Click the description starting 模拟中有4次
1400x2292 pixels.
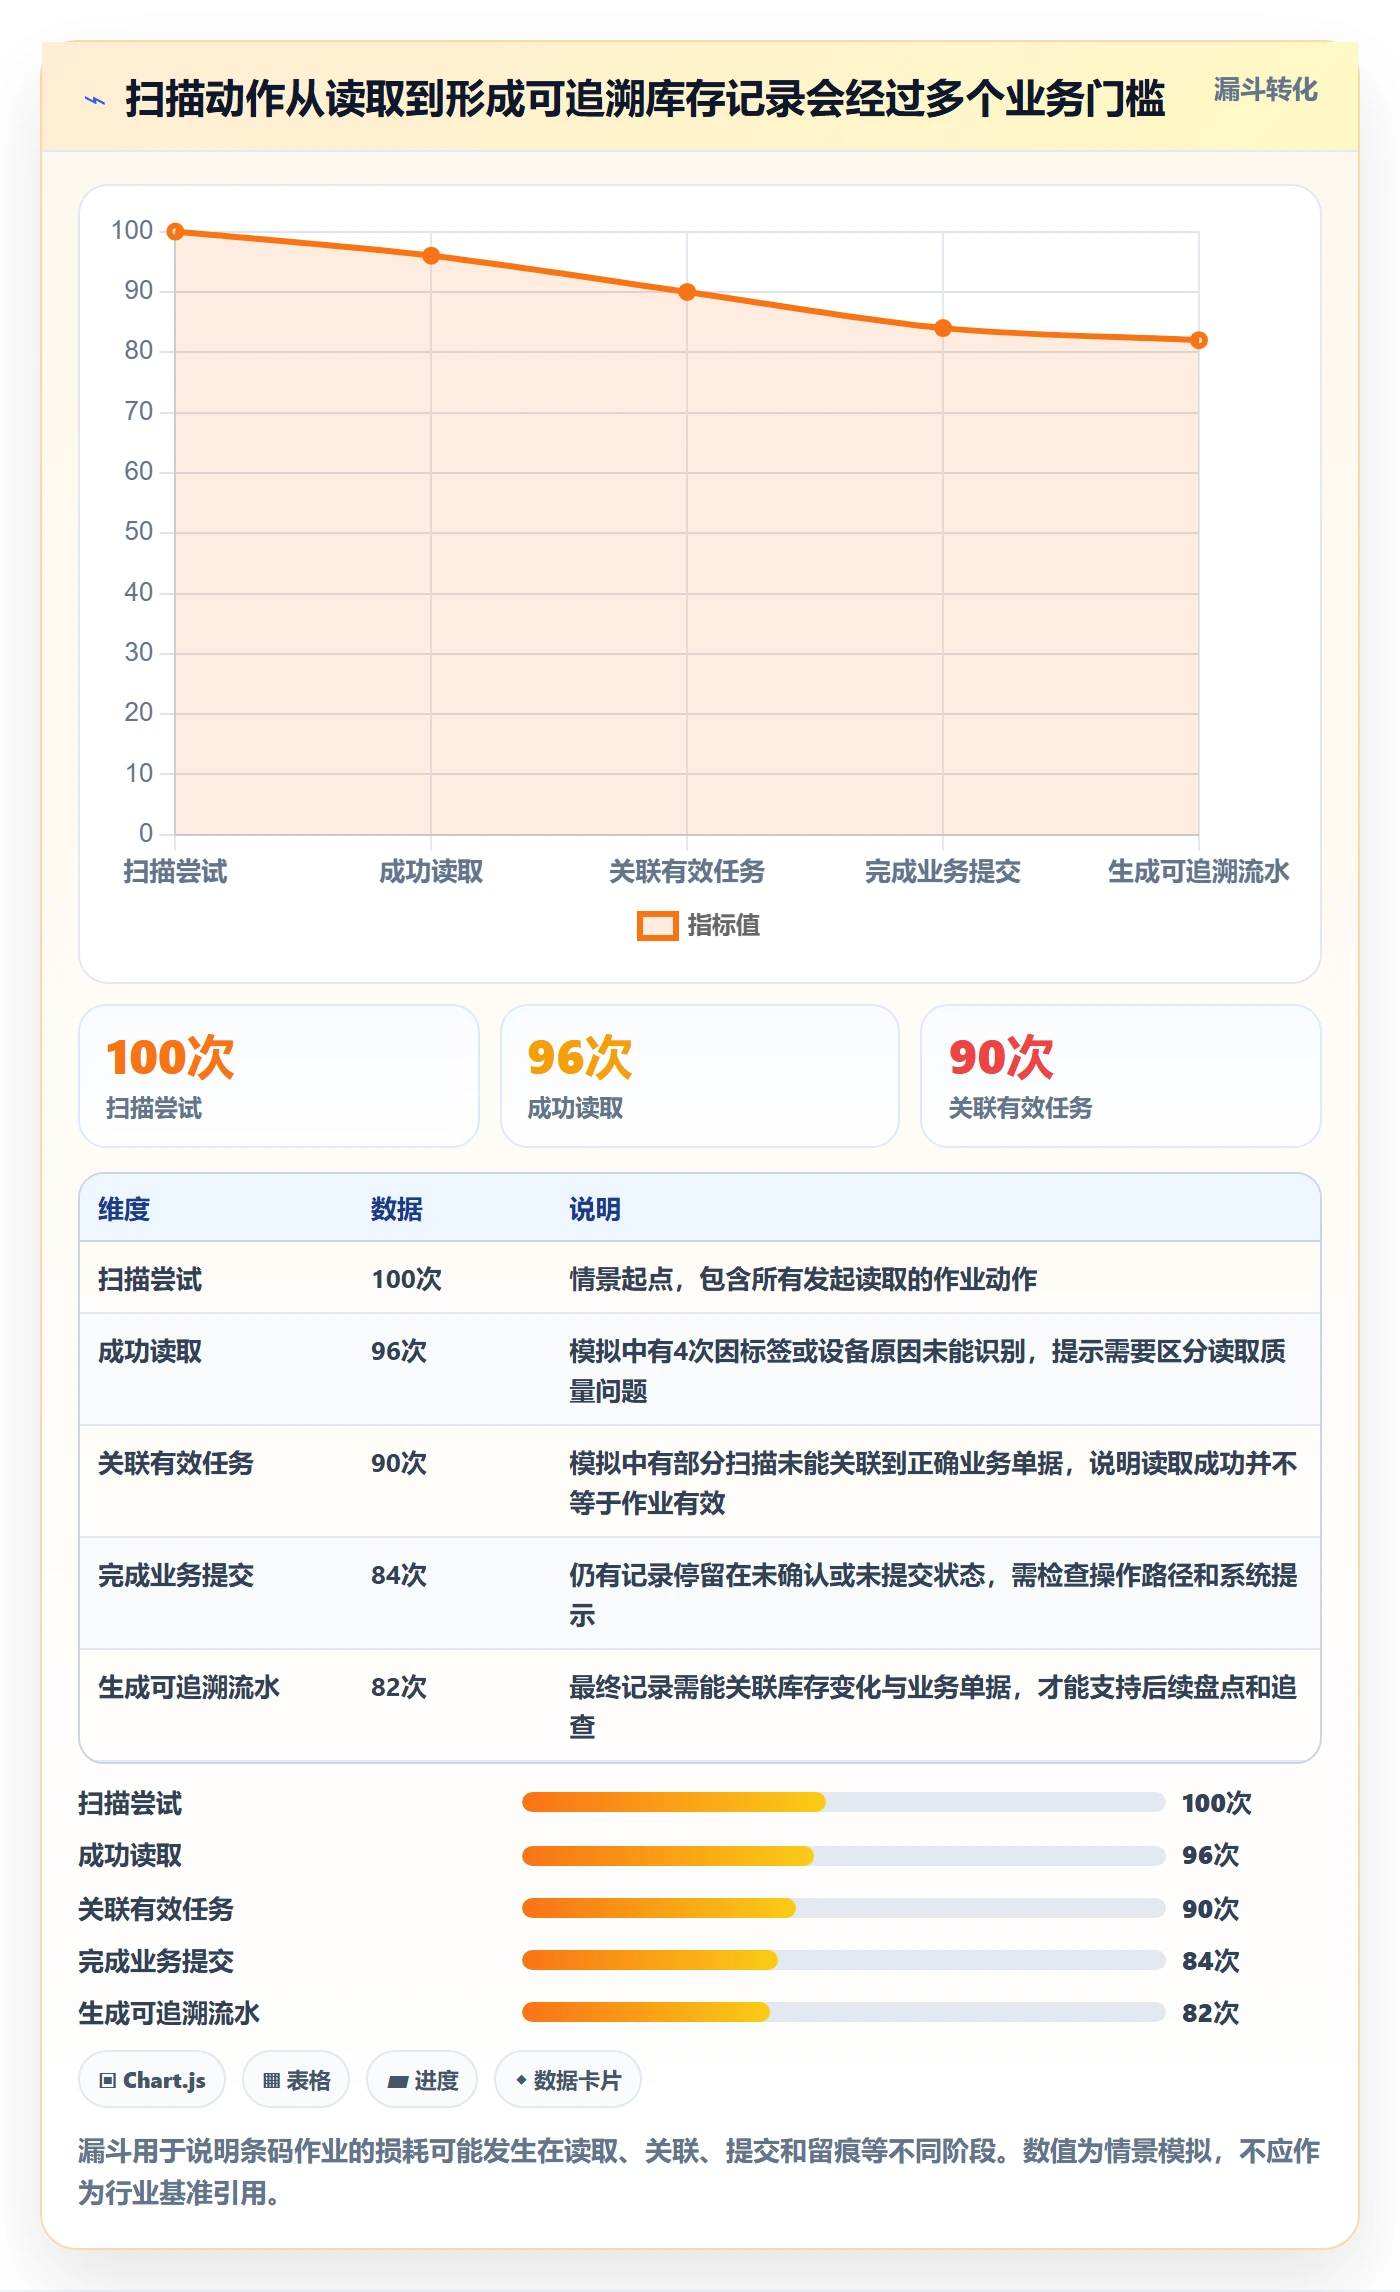[x=928, y=1371]
